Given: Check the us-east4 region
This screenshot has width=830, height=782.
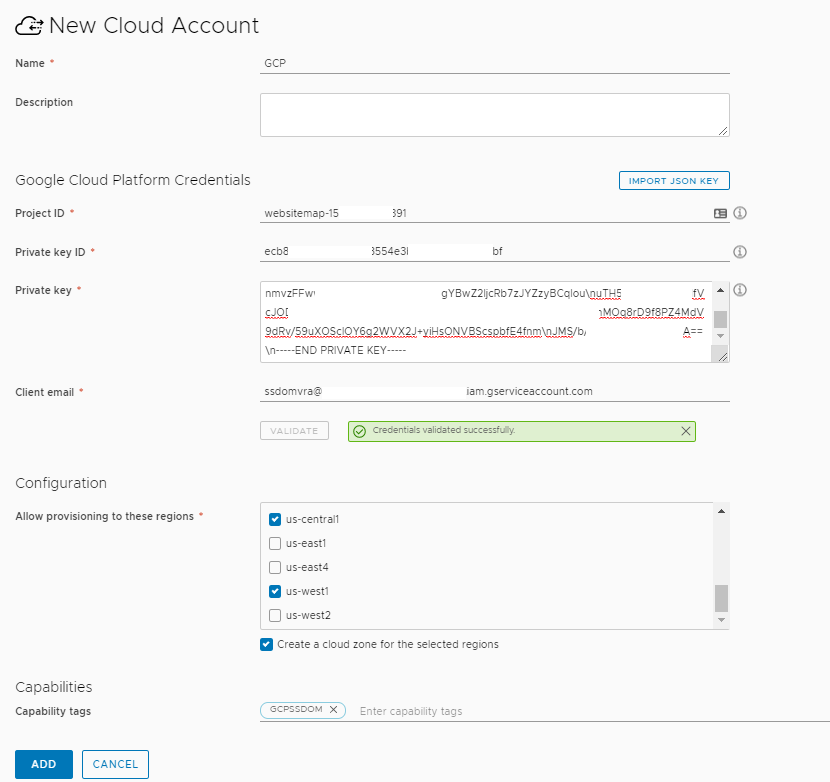Looking at the screenshot, I should (x=275, y=567).
